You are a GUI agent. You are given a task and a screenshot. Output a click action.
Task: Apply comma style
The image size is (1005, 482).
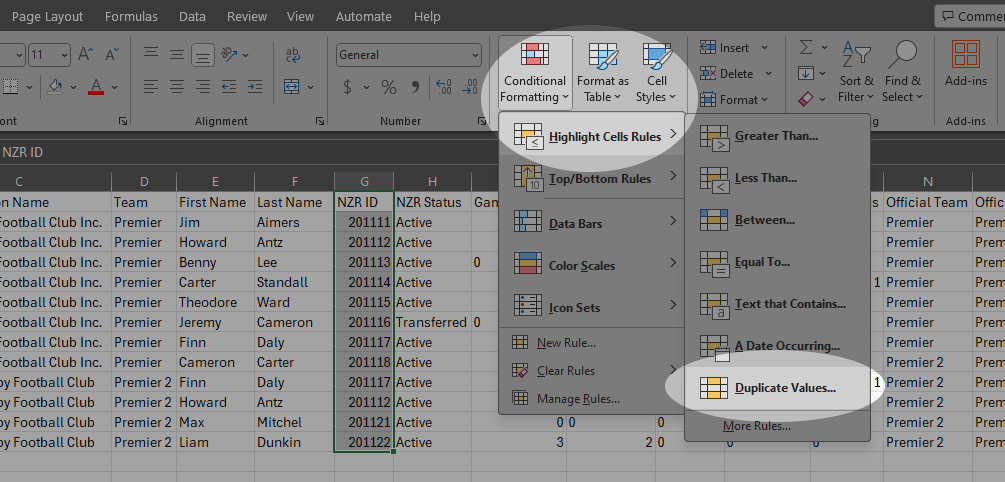(415, 87)
